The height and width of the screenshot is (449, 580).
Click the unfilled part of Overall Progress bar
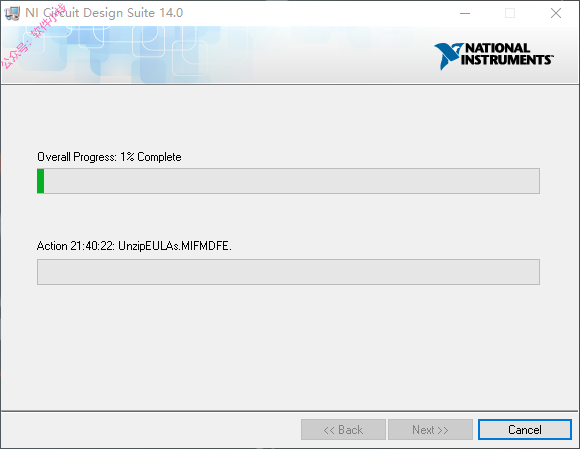tap(291, 181)
